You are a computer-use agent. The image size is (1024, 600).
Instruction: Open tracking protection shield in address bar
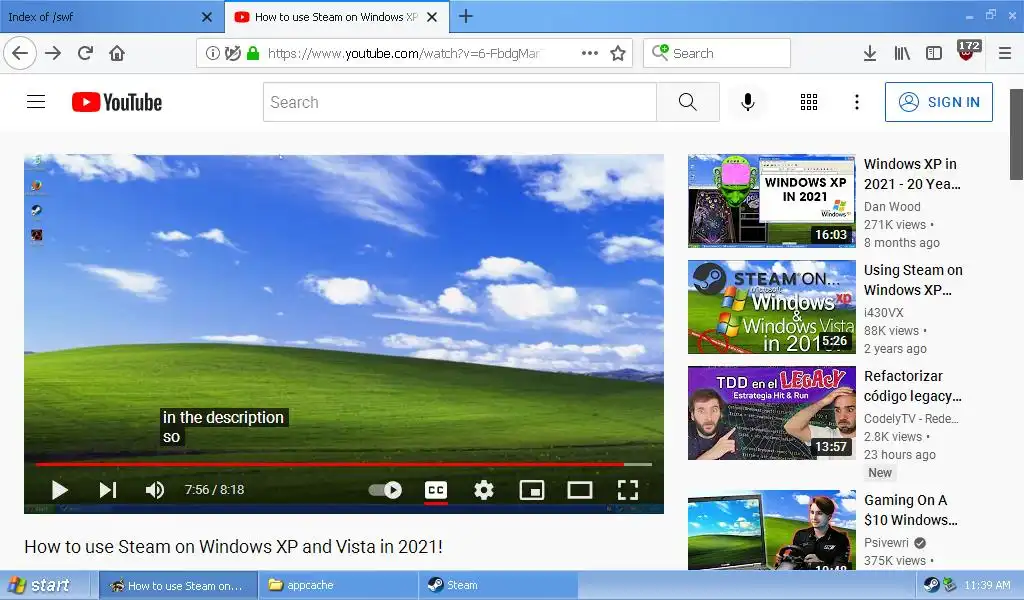tap(232, 53)
